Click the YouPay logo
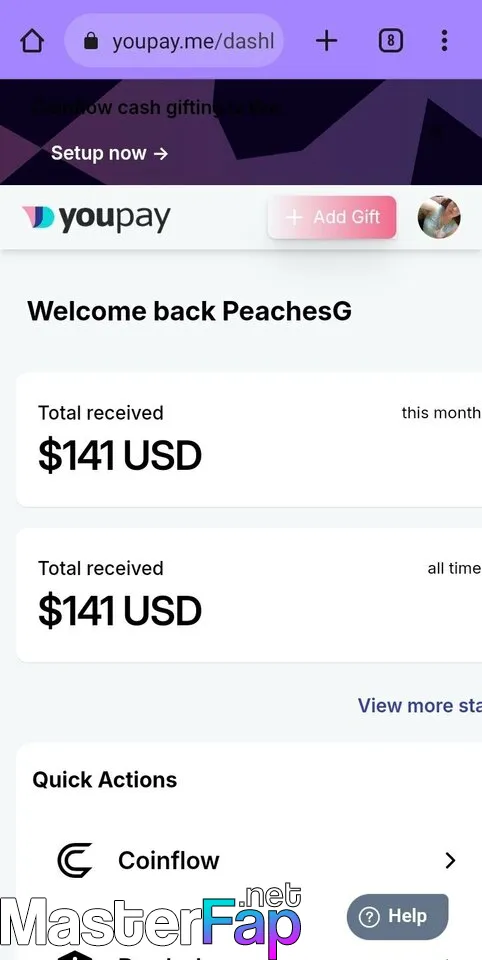 (96, 218)
